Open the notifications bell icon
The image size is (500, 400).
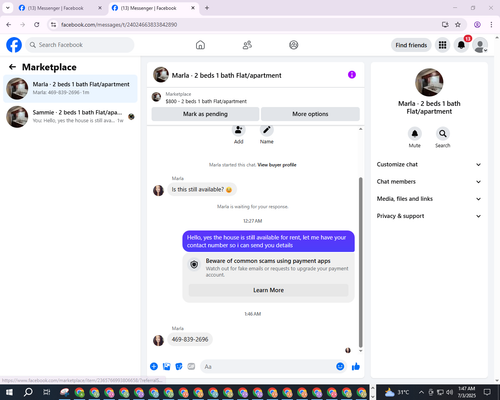tap(461, 45)
